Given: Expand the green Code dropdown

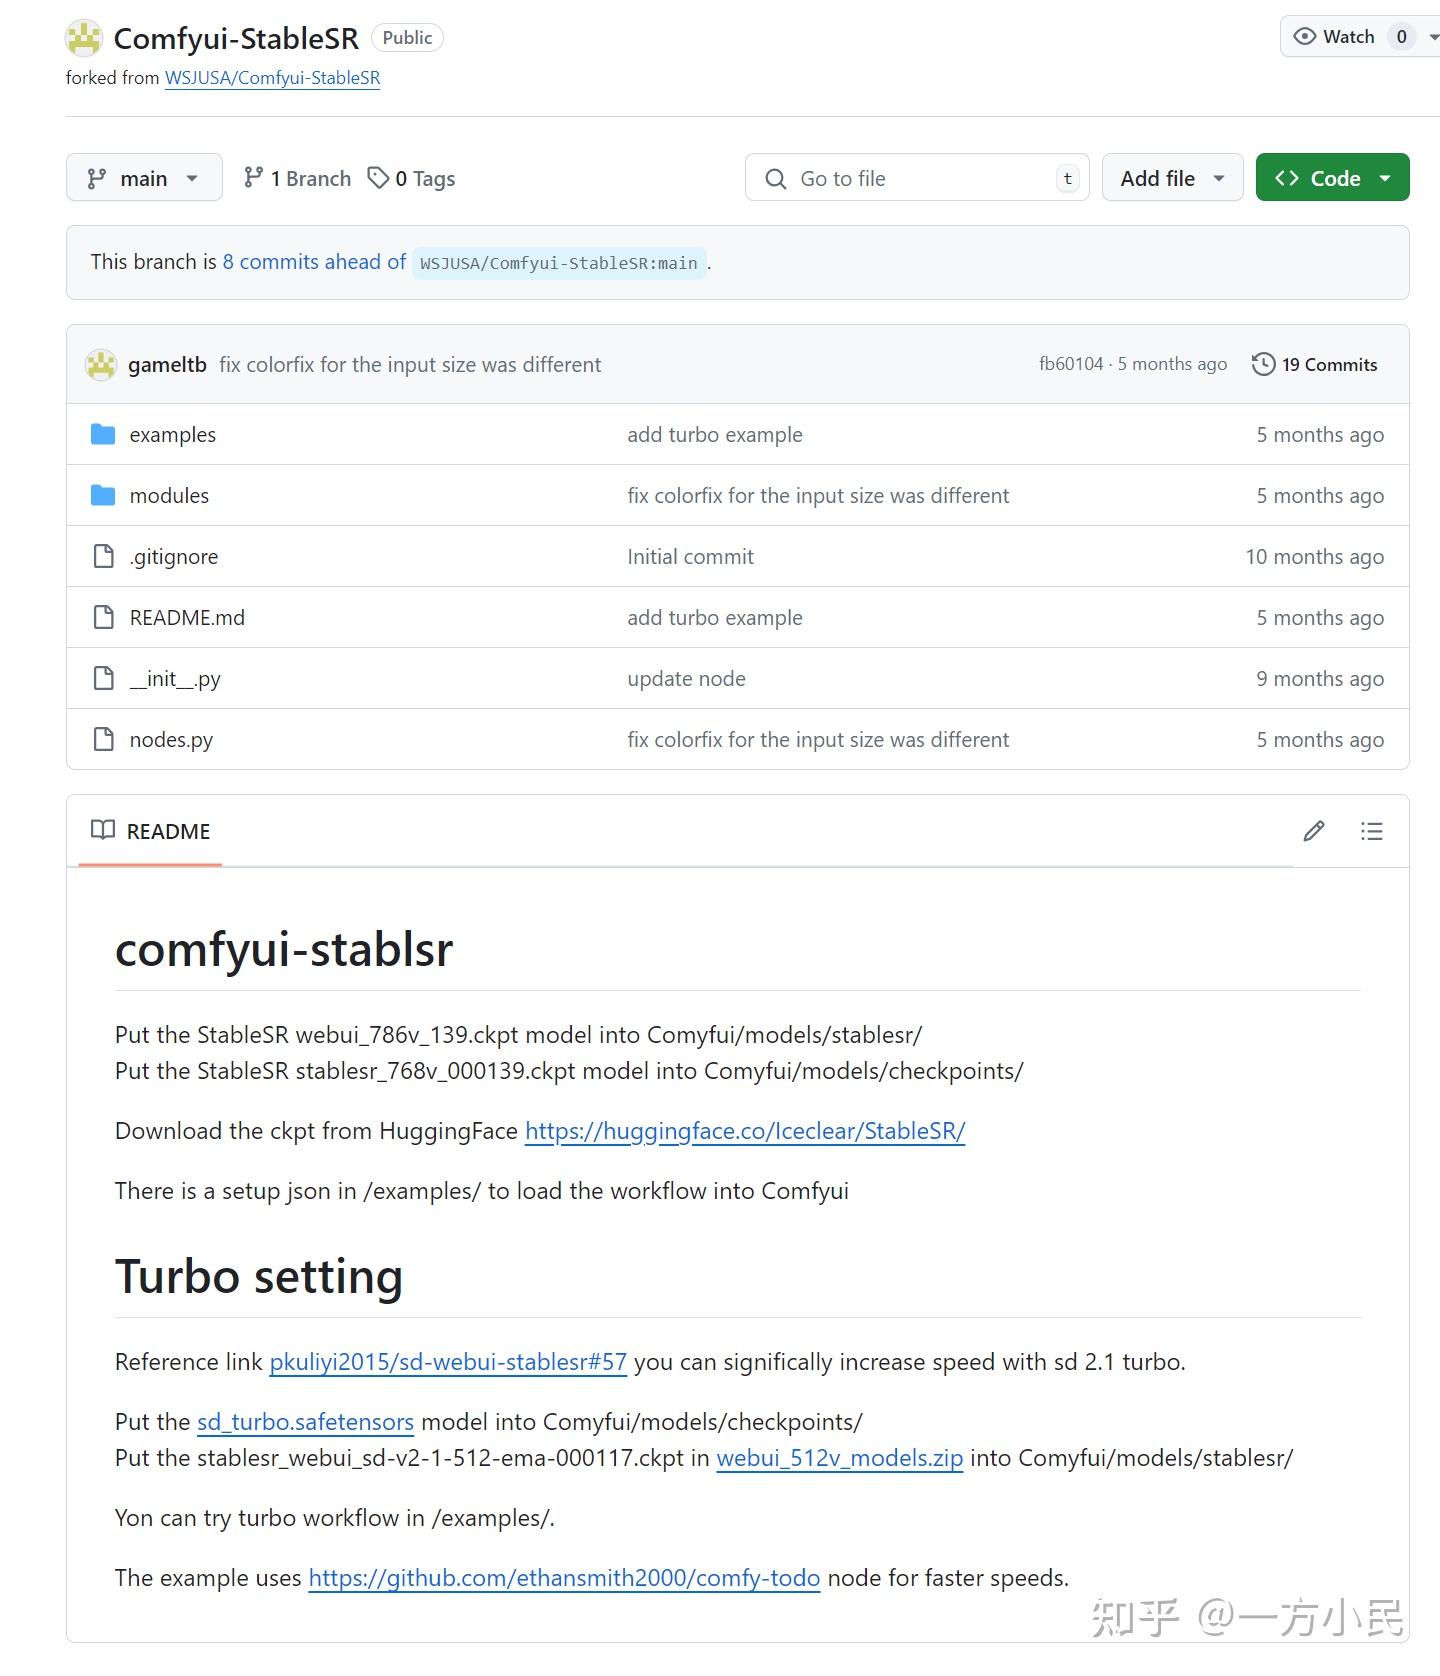Looking at the screenshot, I should pos(1332,178).
